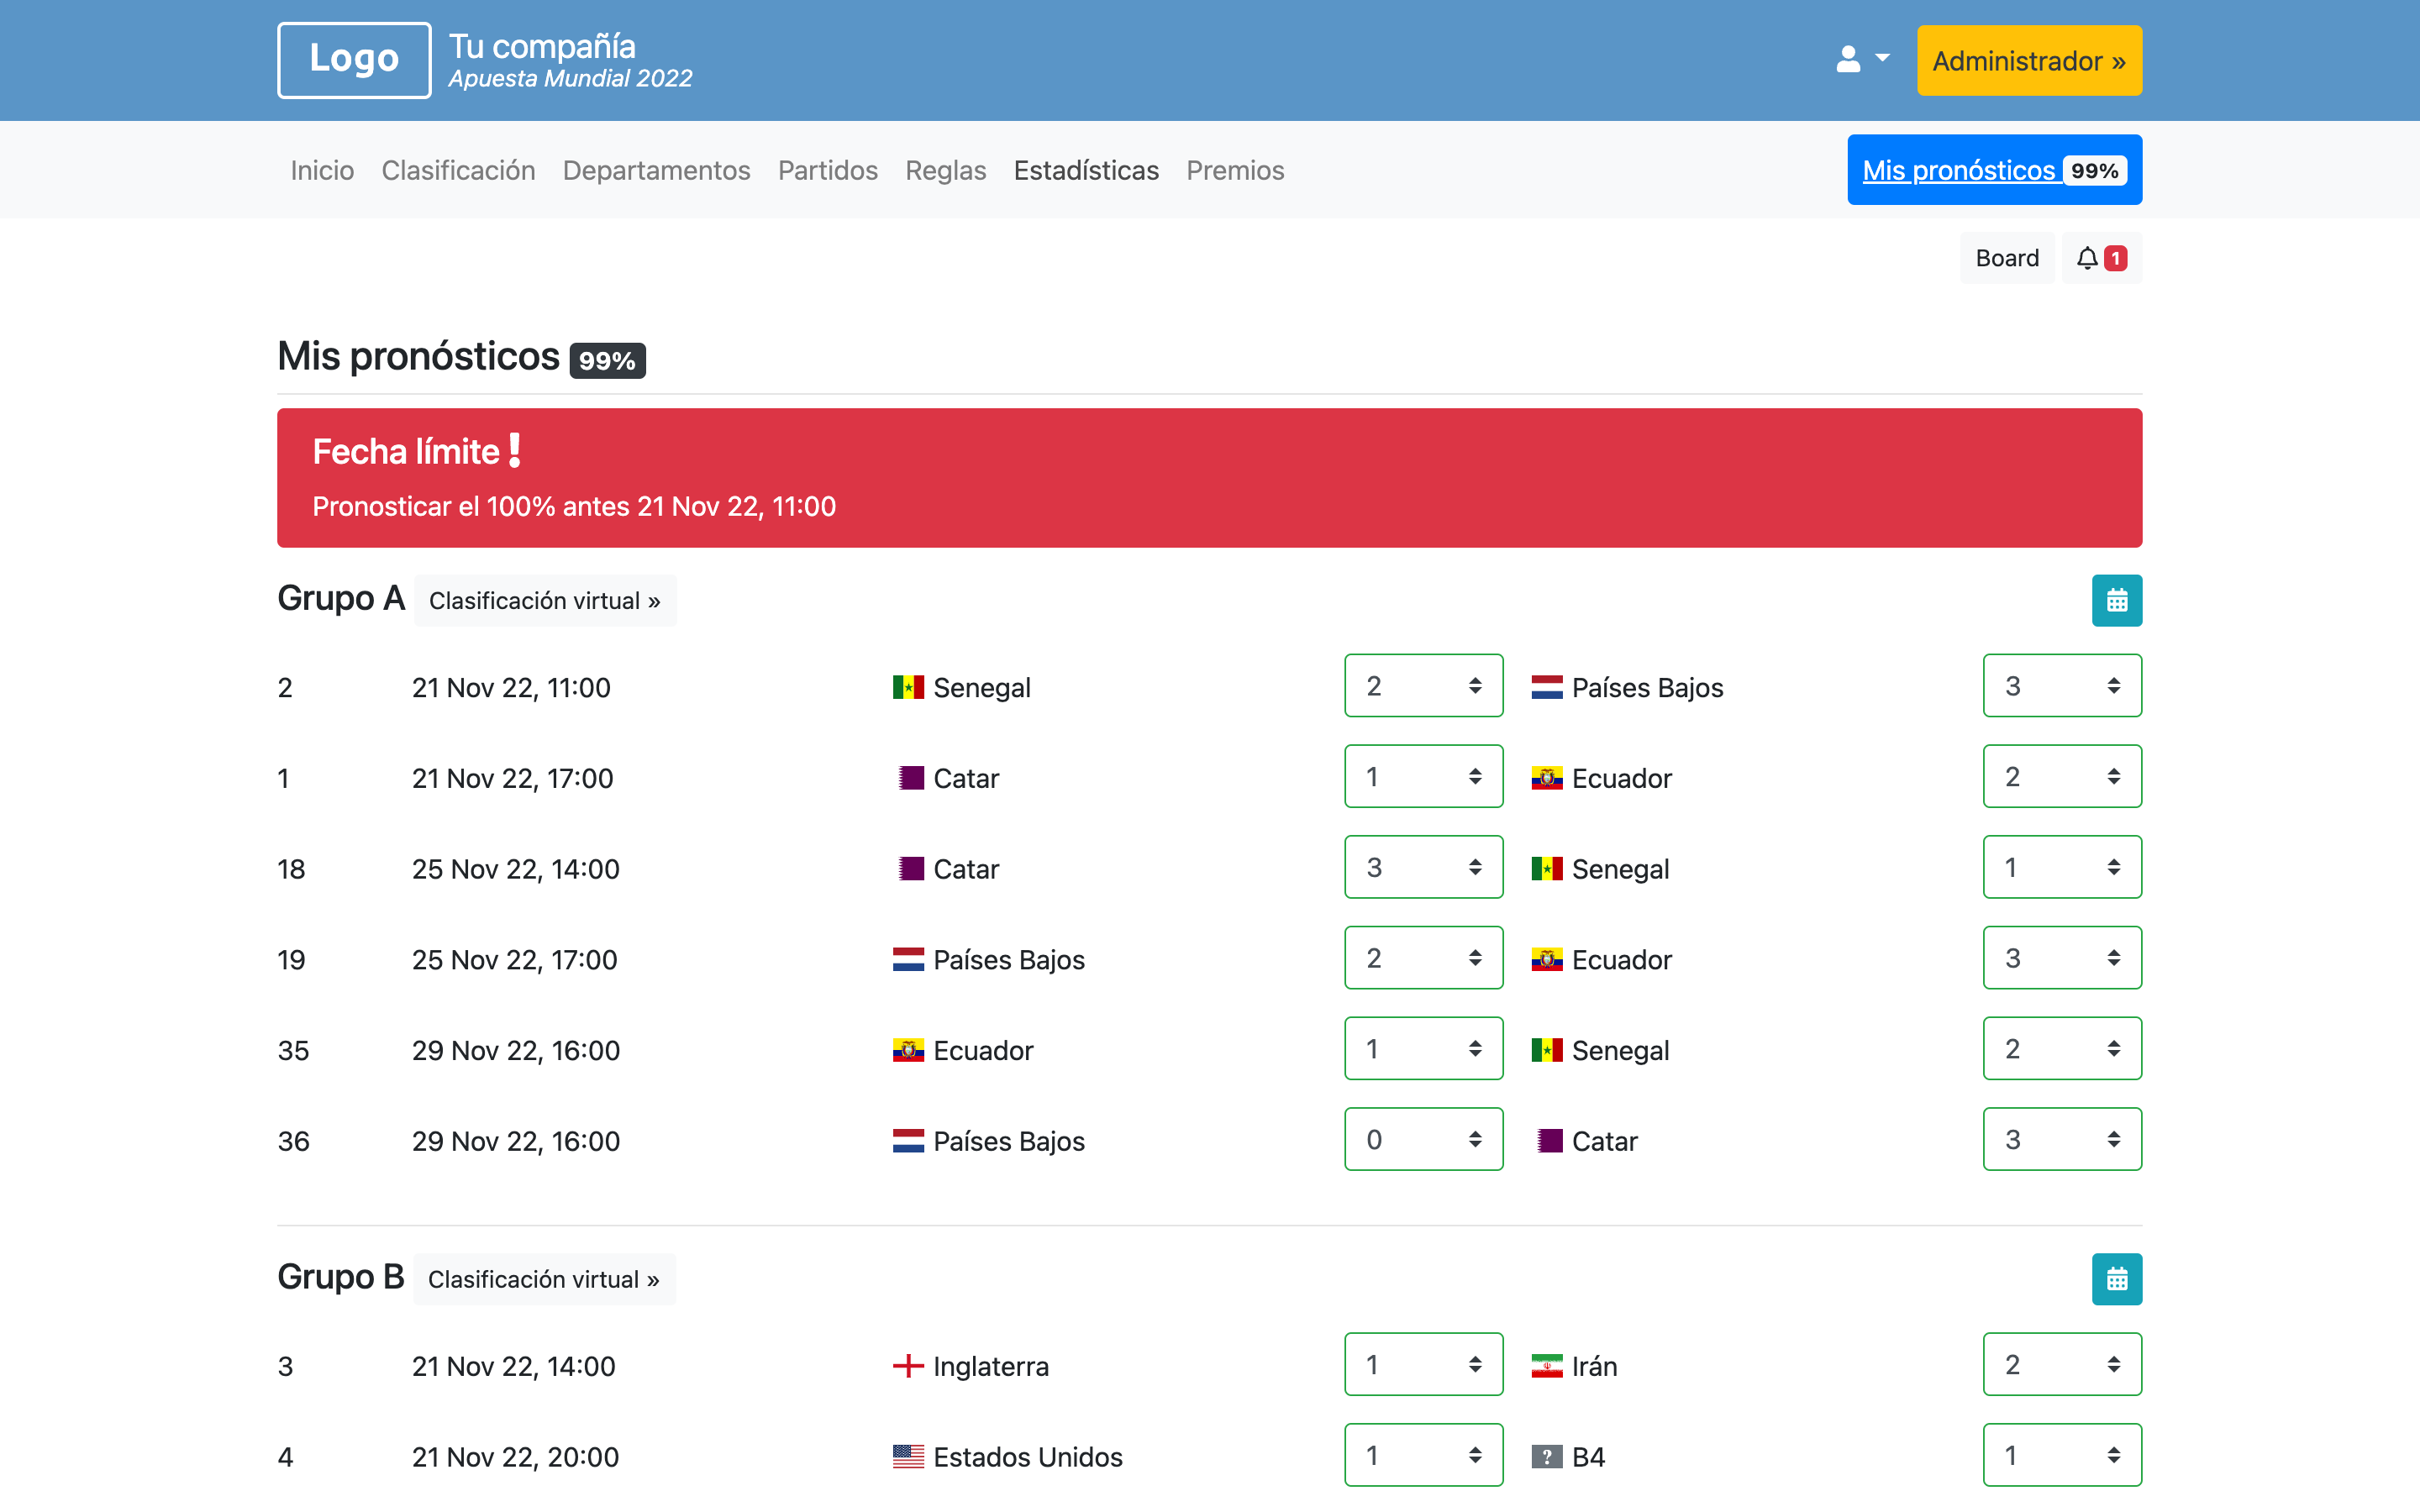Click Inglaterra flag in match 3 row
Viewport: 2420px width, 1512px height.
[908, 1366]
